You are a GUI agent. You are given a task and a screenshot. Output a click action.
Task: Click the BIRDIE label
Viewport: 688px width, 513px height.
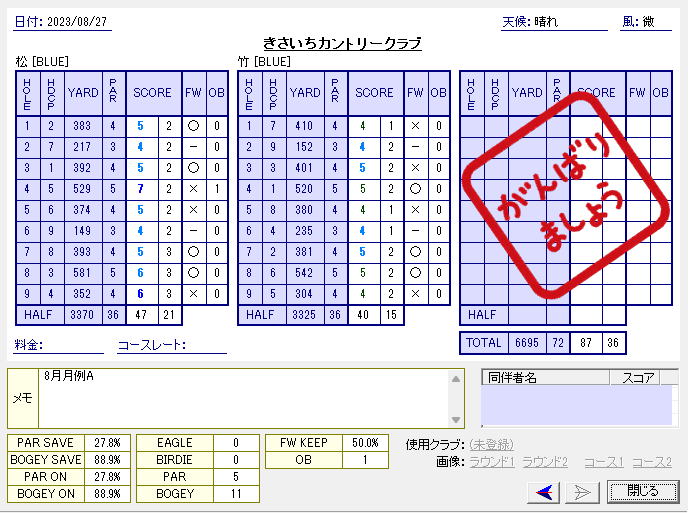175,460
